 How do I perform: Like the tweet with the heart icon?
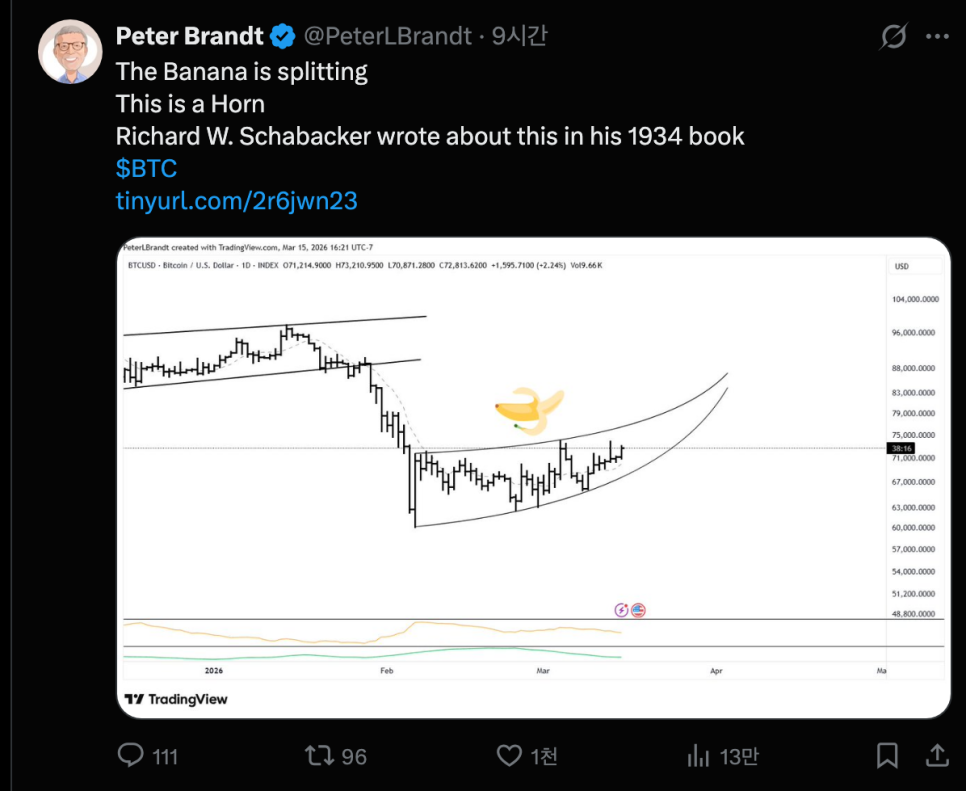pyautogui.click(x=510, y=755)
